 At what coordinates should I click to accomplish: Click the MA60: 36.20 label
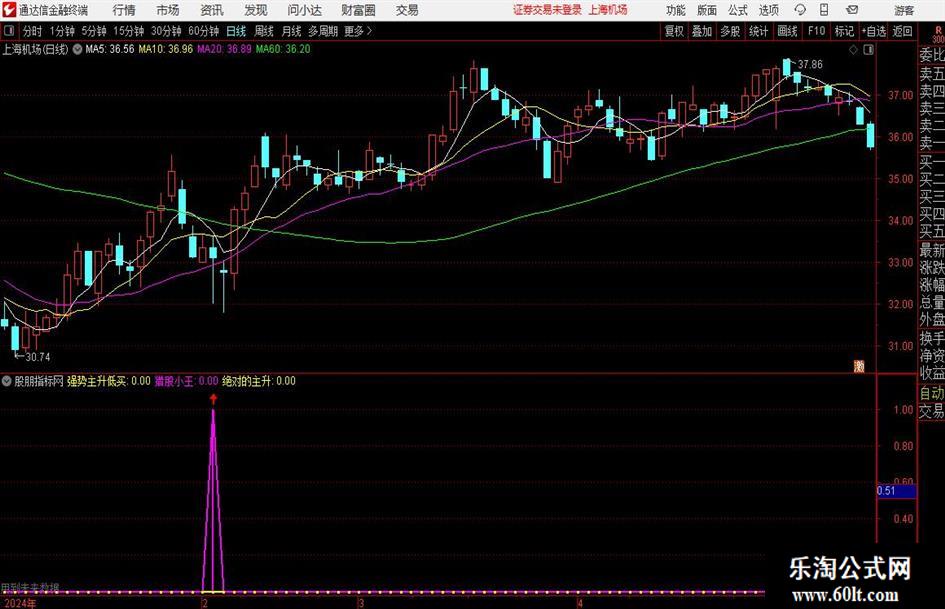[x=283, y=49]
